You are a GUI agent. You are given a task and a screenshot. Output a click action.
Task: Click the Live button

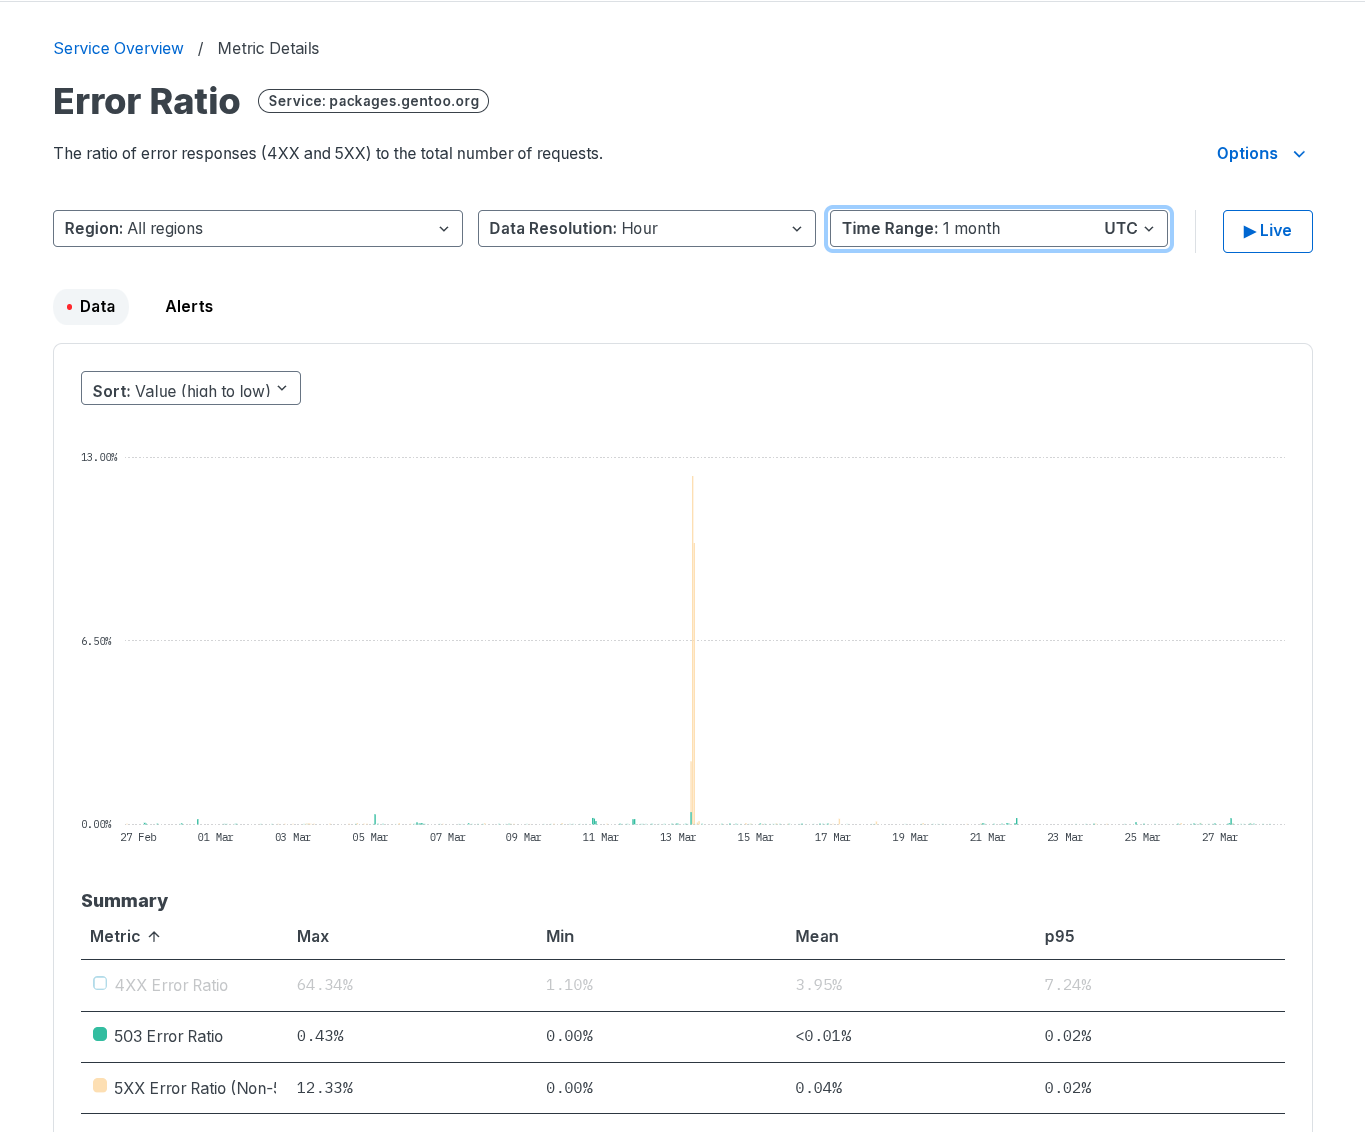[1267, 231]
